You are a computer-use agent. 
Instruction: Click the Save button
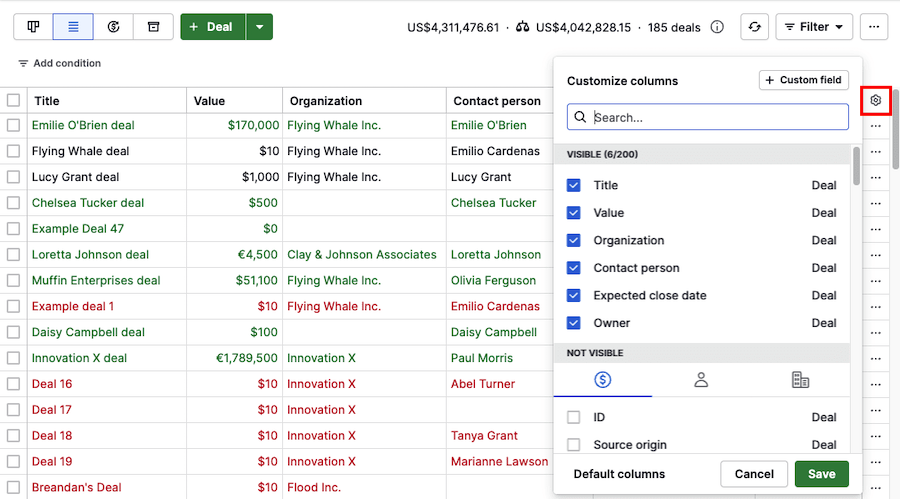pyautogui.click(x=821, y=474)
